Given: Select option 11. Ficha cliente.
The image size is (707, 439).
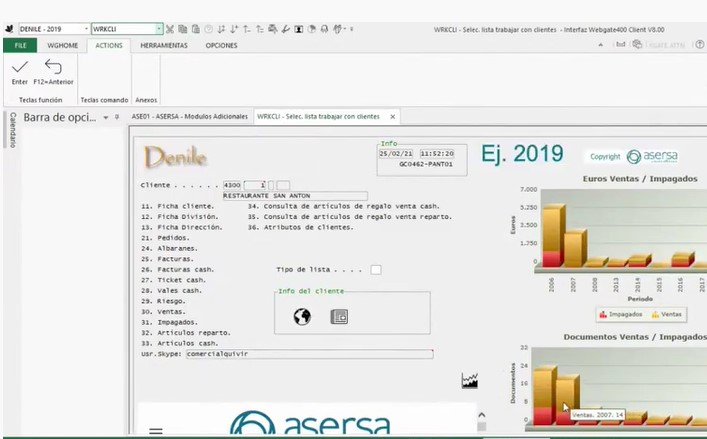Looking at the screenshot, I should (x=178, y=206).
